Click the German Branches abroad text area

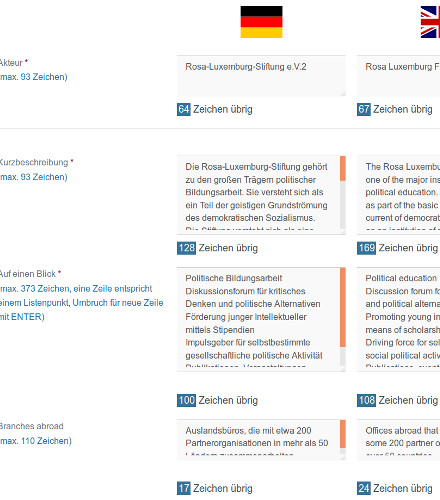[258, 440]
